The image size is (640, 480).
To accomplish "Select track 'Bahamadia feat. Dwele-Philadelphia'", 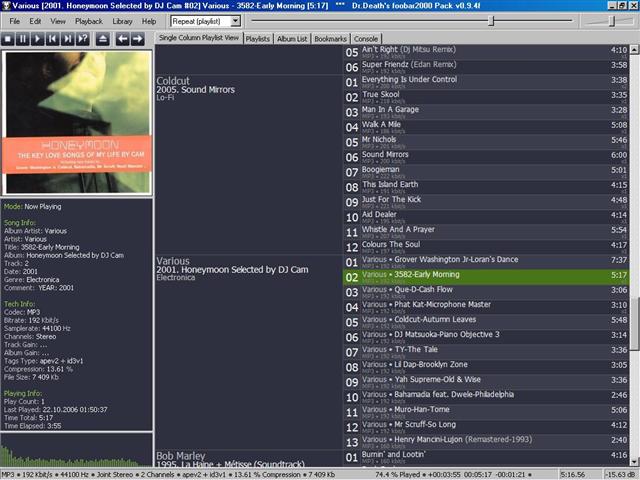I will [x=486, y=397].
